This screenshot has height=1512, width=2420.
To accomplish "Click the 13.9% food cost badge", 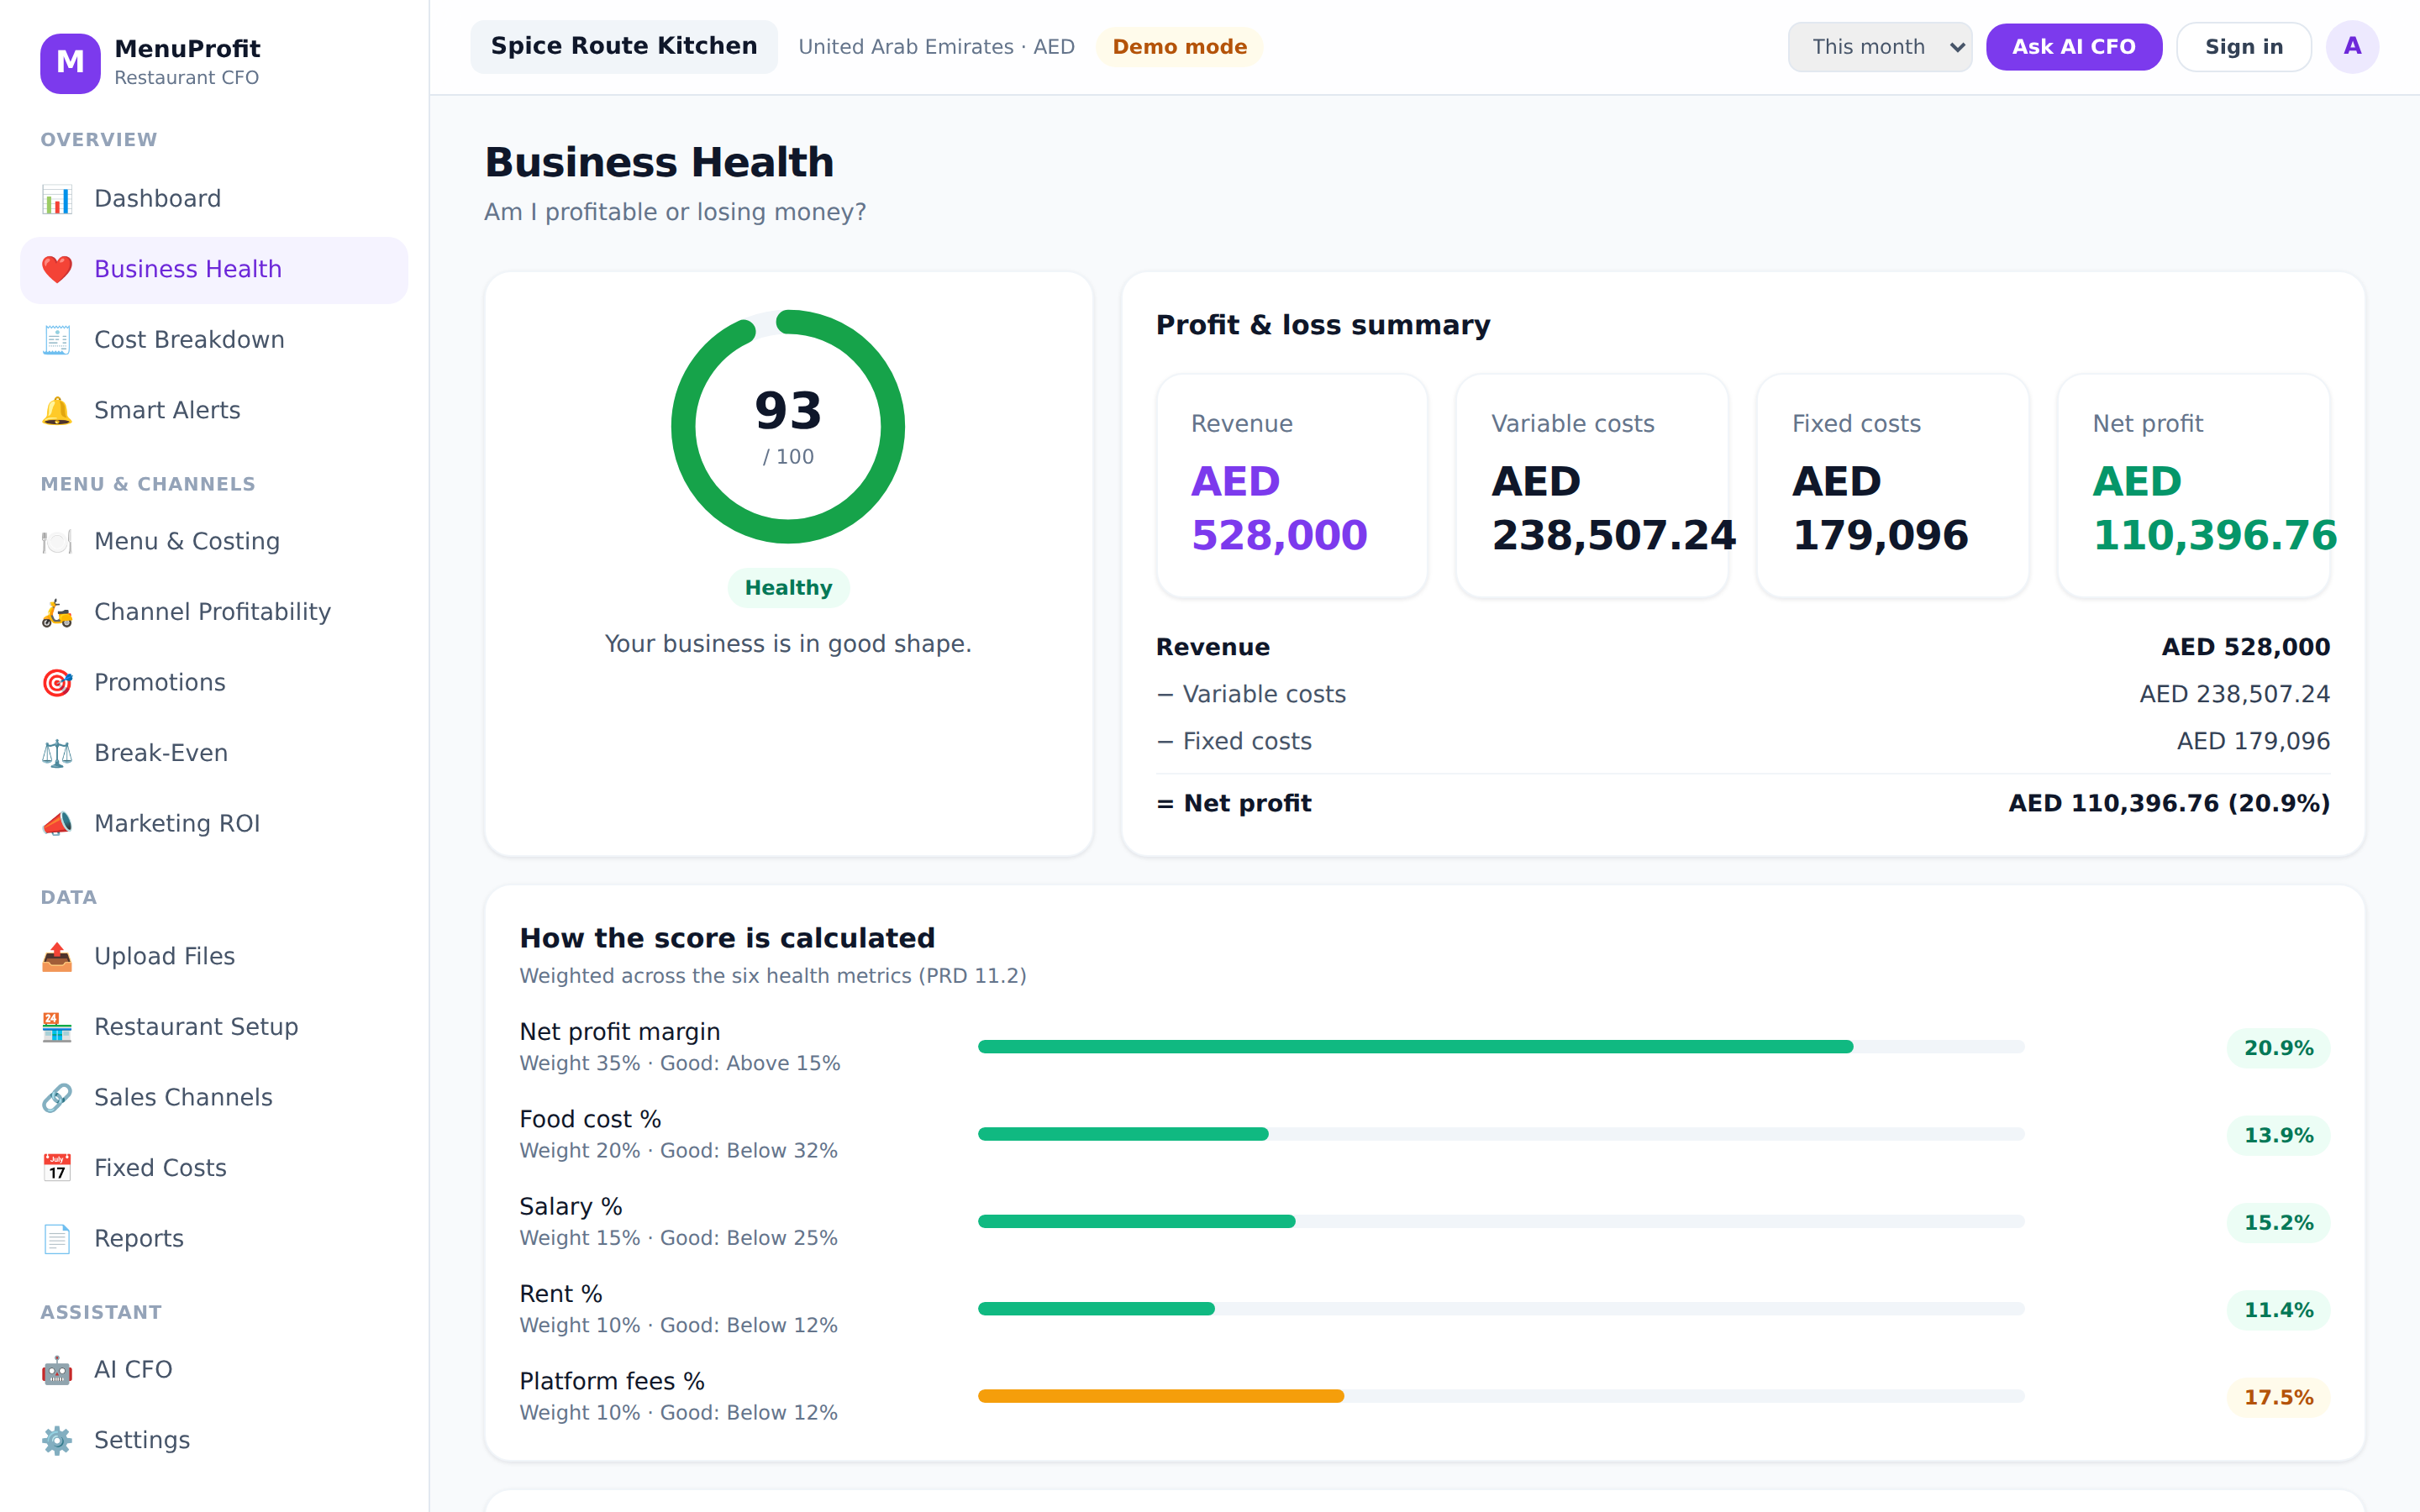I will click(2278, 1135).
